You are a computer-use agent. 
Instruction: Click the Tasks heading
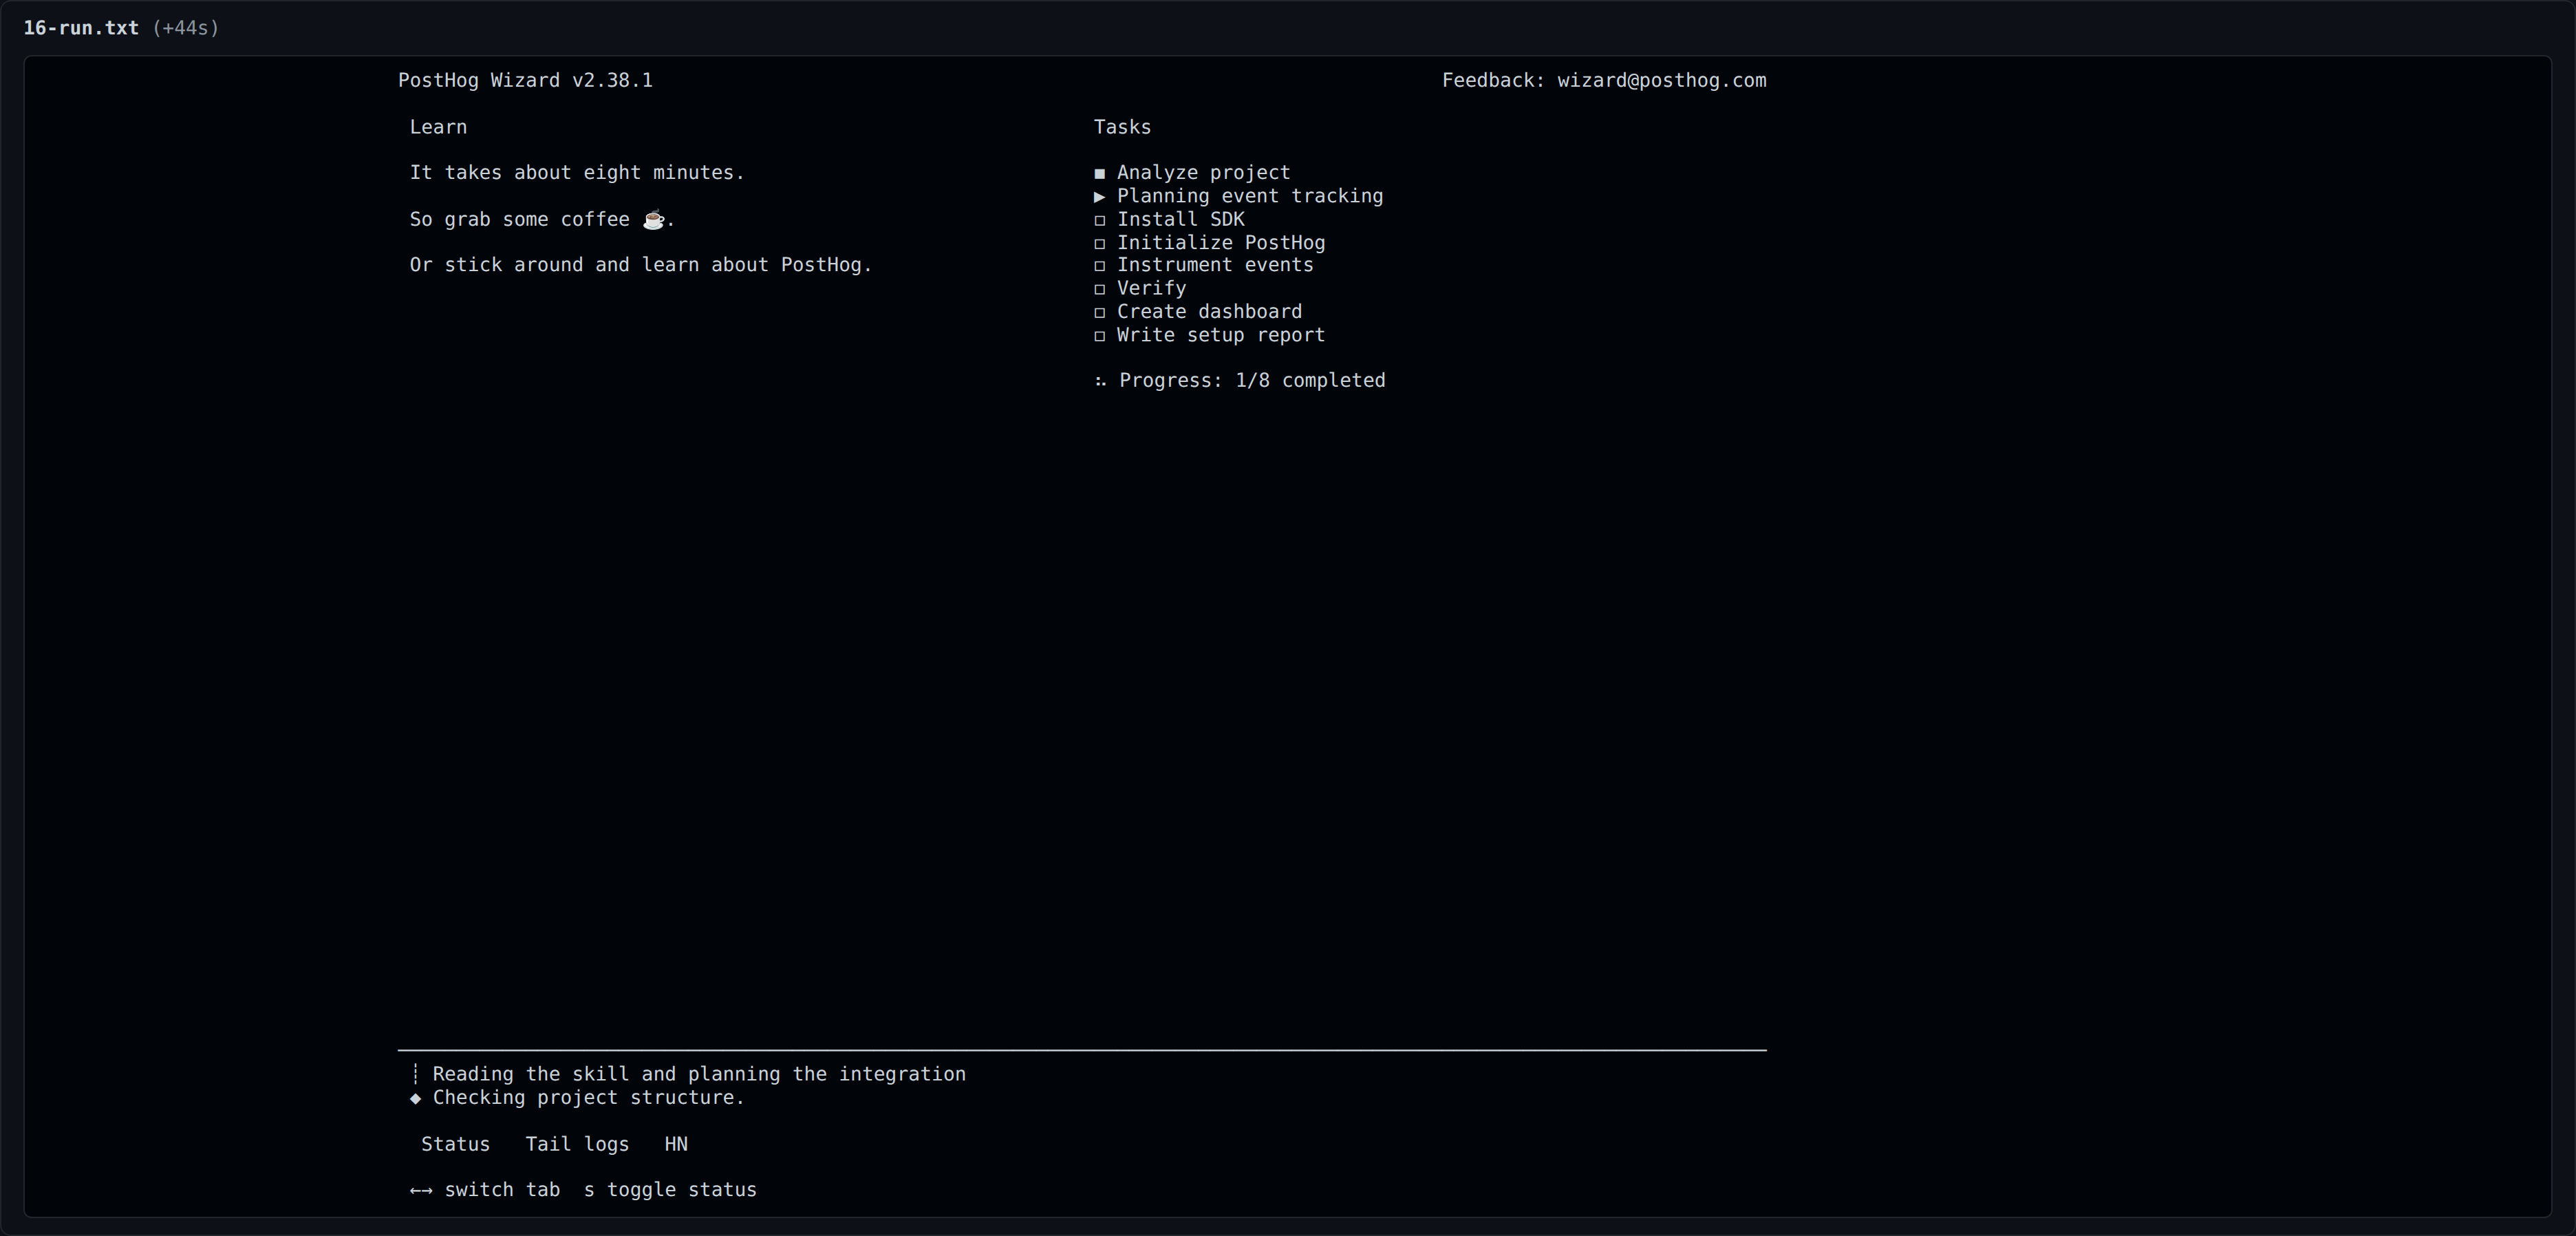(x=1122, y=127)
